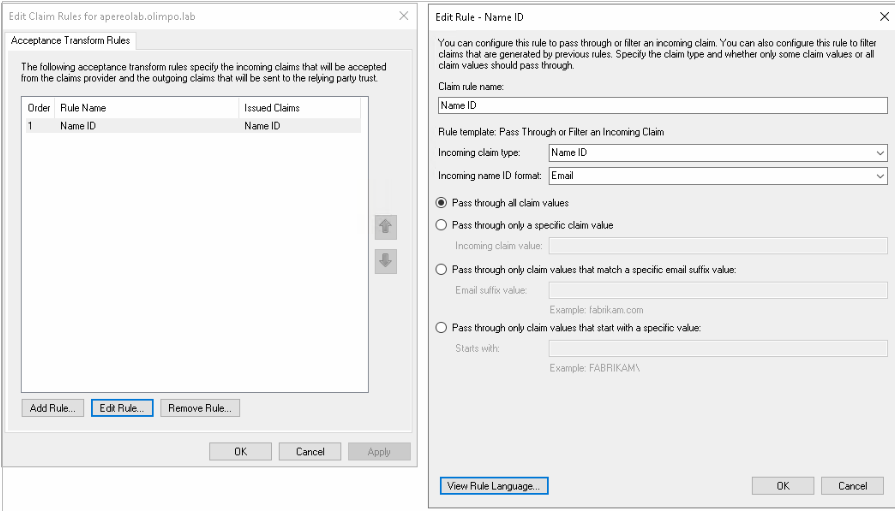Viewport: 895px width, 511px height.
Task: Select pass through values starting with specific value
Action: pos(442,327)
